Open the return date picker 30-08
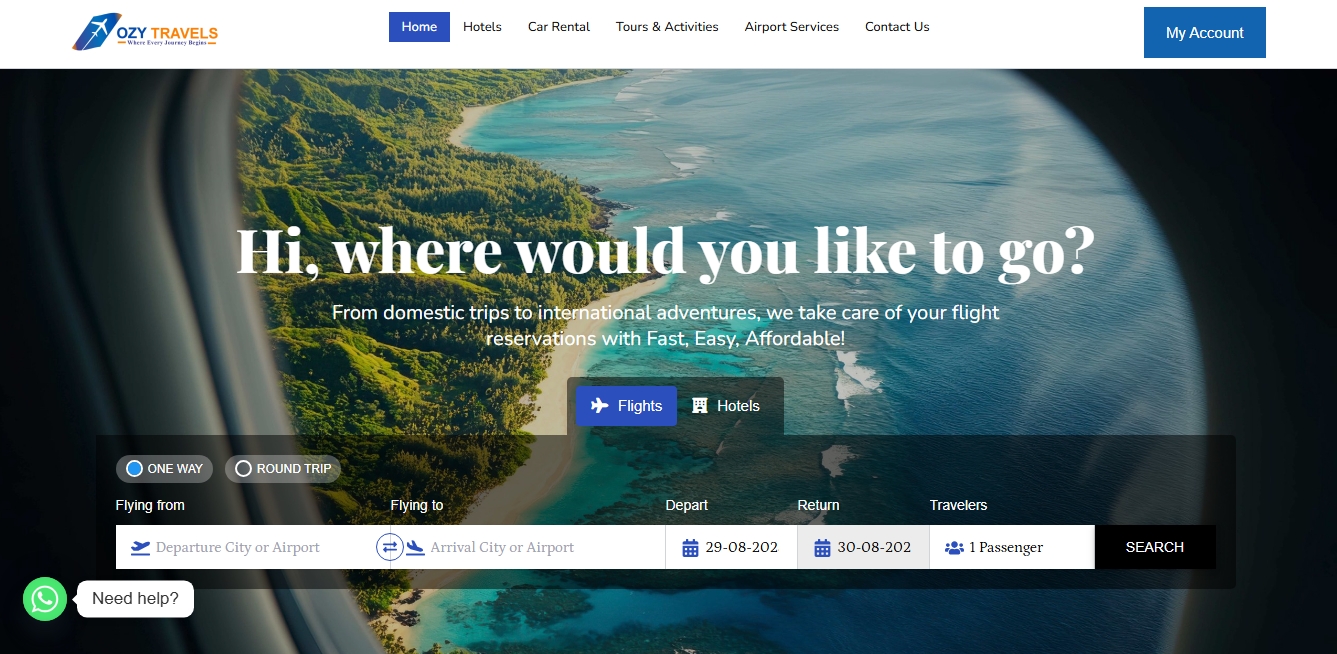This screenshot has height=654, width=1337. tap(864, 547)
